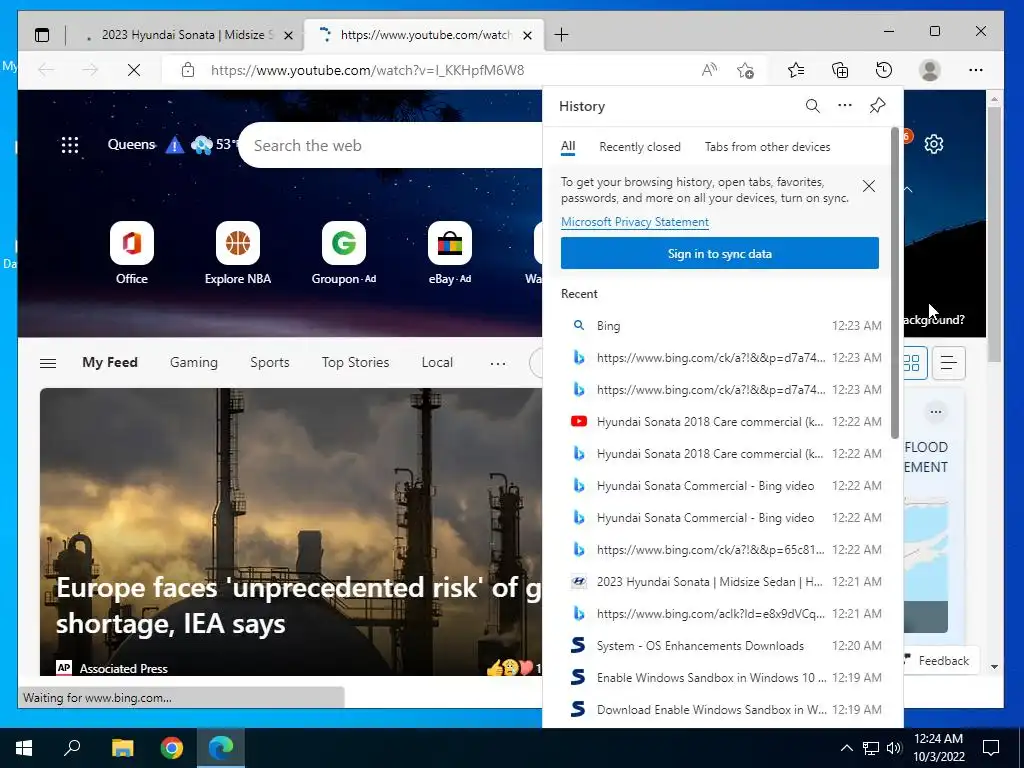Select the YouTube watch tab
The height and width of the screenshot is (768, 1024).
click(425, 35)
